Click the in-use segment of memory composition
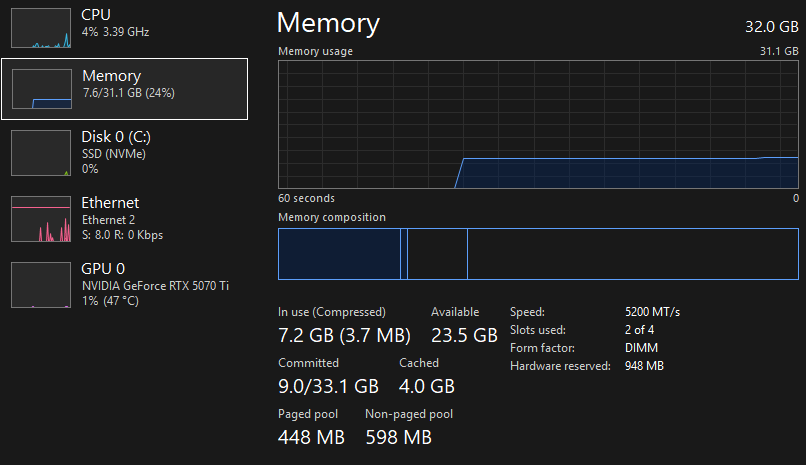Image resolution: width=806 pixels, height=465 pixels. [x=339, y=254]
